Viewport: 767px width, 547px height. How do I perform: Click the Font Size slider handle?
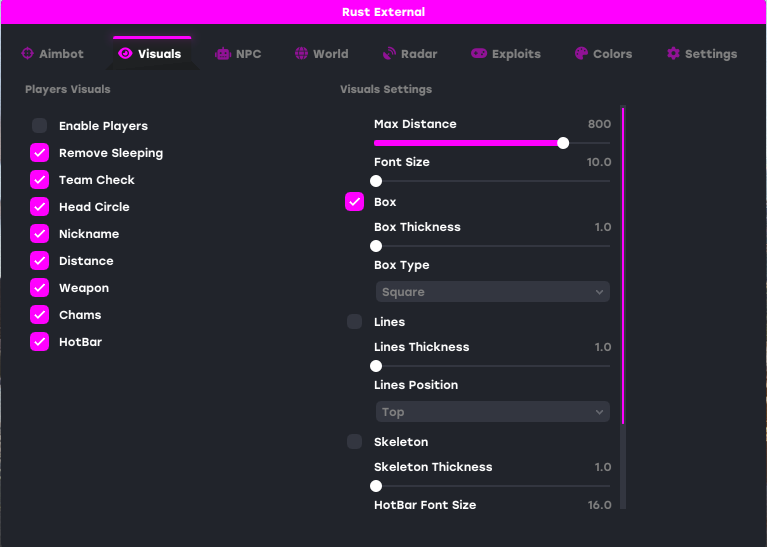tap(376, 181)
